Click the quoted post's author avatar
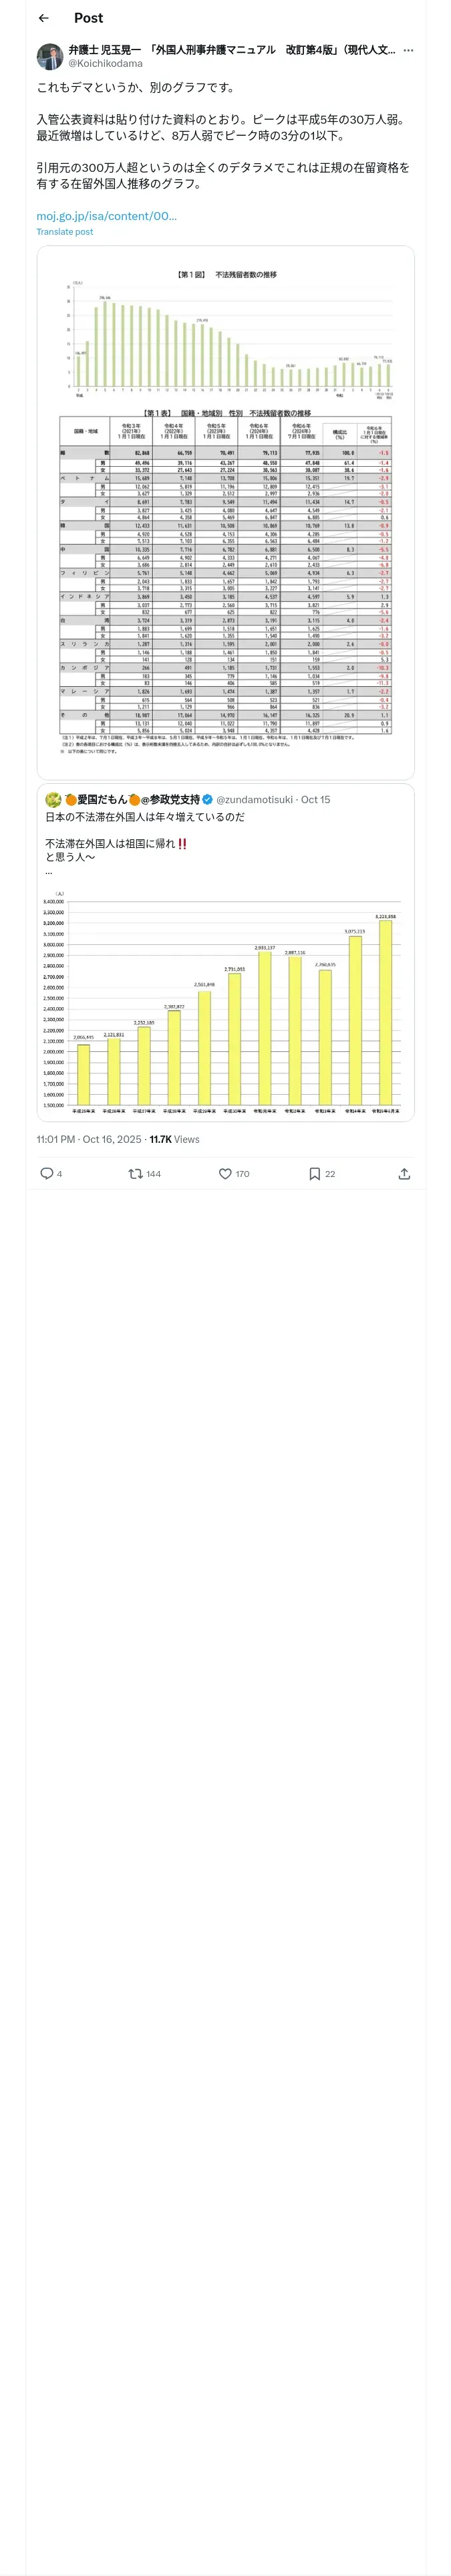The image size is (451, 2576). click(x=53, y=799)
